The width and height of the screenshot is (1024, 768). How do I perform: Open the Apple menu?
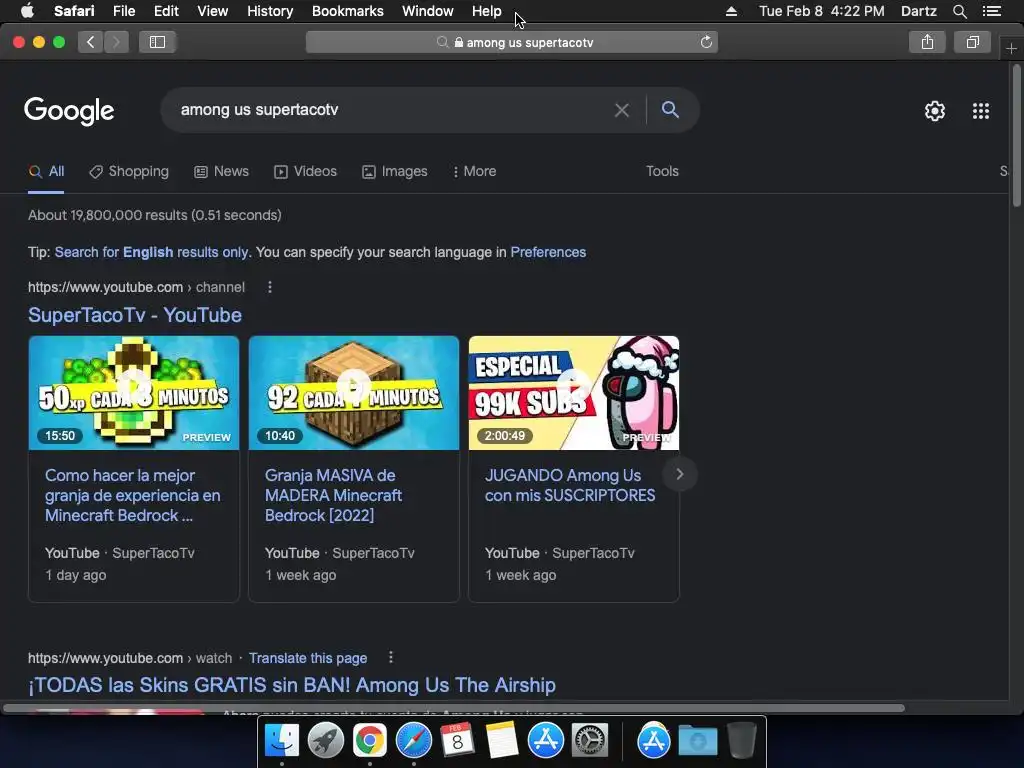tap(27, 11)
